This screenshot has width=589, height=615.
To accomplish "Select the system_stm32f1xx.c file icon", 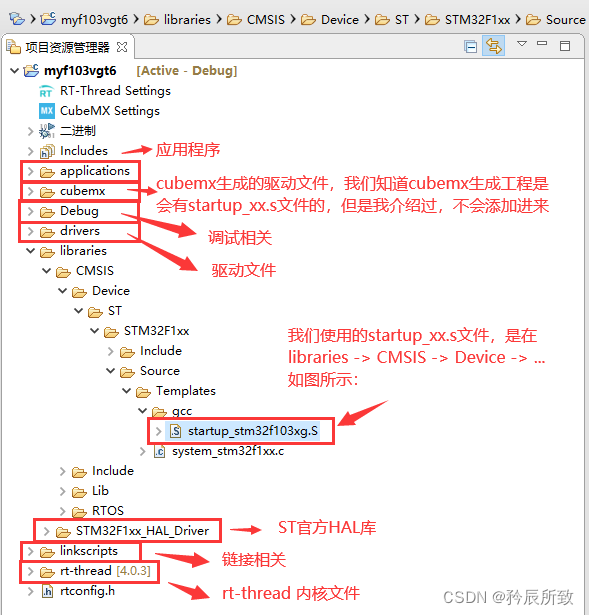I will pyautogui.click(x=159, y=451).
